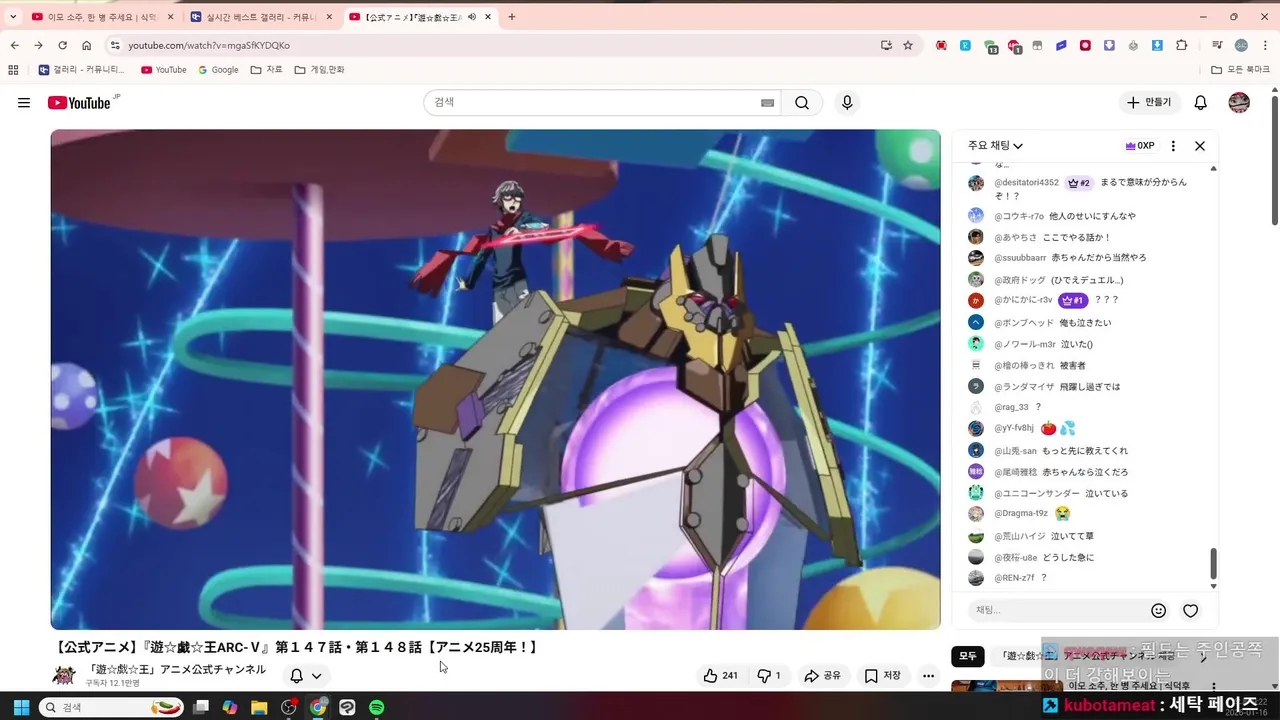This screenshot has width=1280, height=720.
Task: Open the 자료 bookmark folder
Action: (266, 70)
